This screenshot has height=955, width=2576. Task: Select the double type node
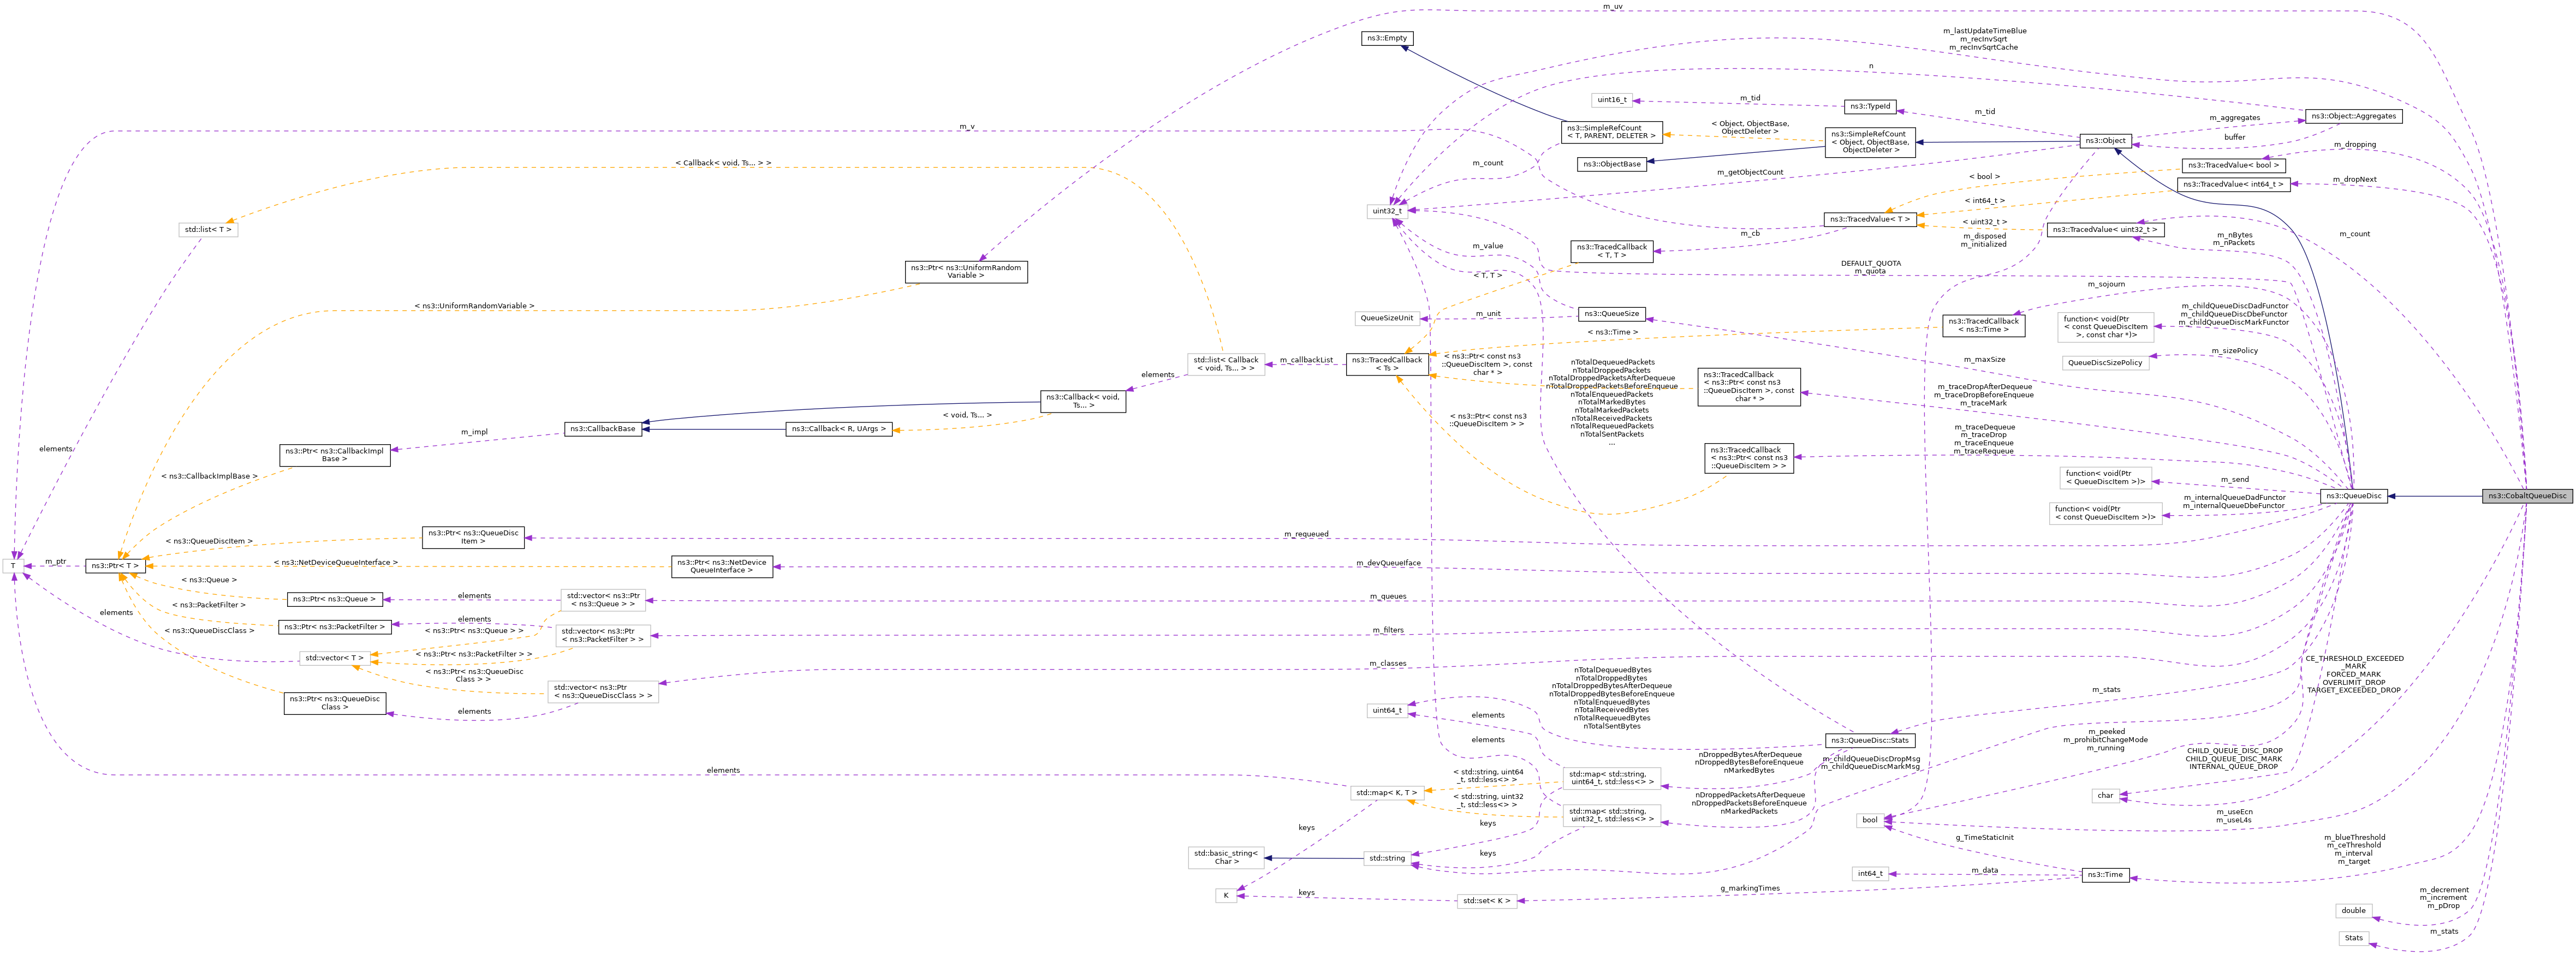[x=2353, y=911]
